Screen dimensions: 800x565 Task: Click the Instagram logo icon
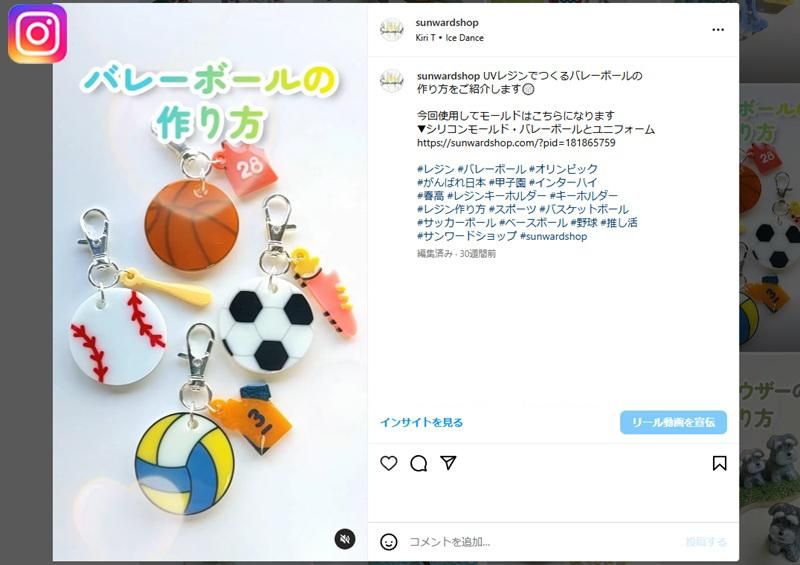(x=38, y=34)
